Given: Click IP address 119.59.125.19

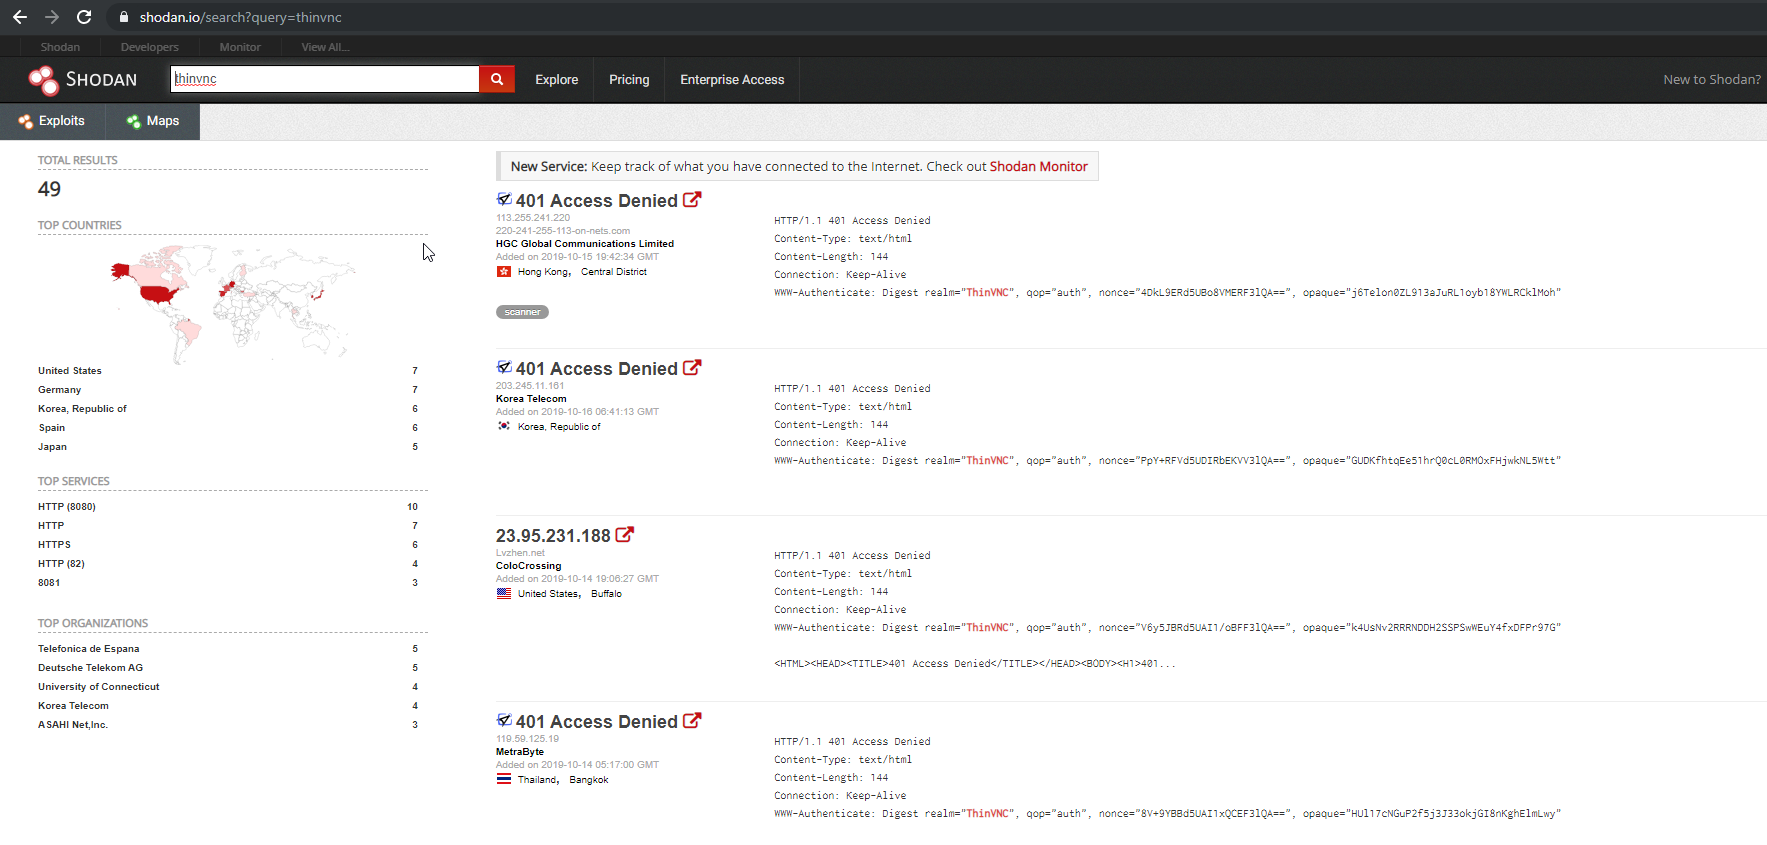Looking at the screenshot, I should [527, 739].
